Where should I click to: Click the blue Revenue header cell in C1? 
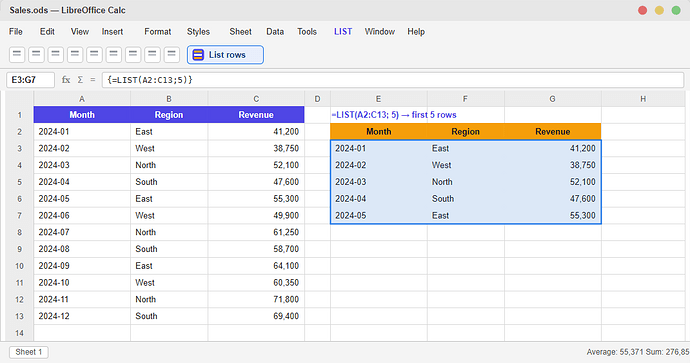tap(256, 115)
